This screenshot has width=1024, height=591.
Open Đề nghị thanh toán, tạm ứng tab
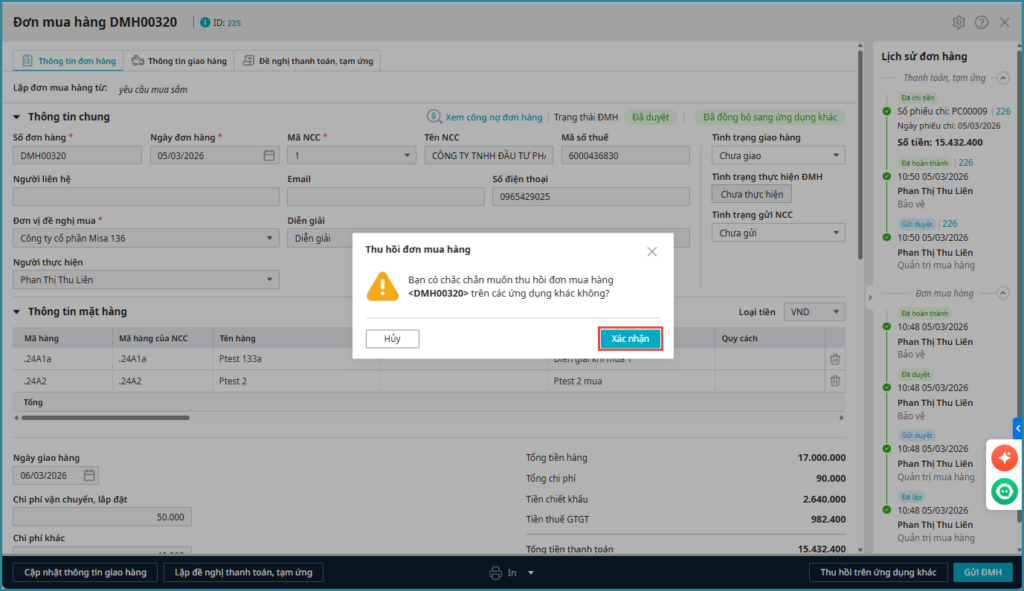coord(308,61)
